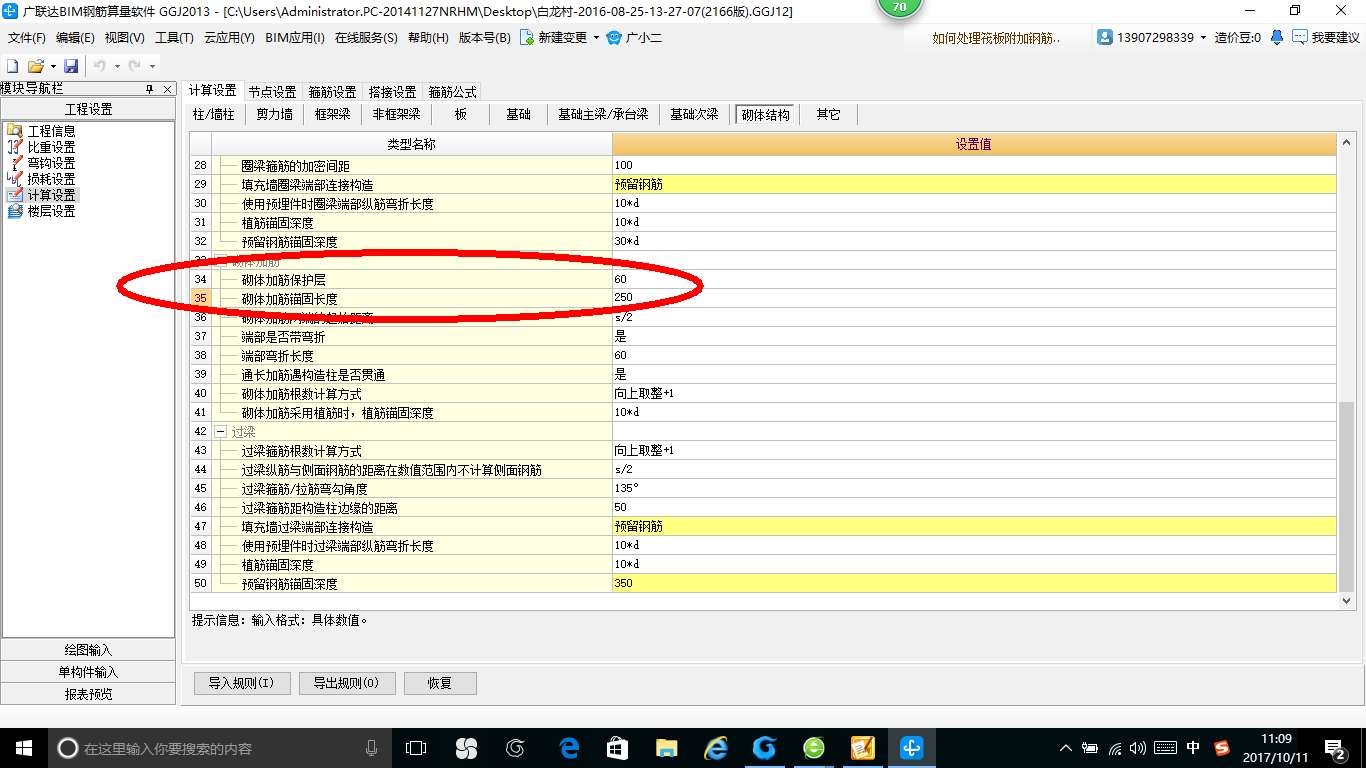Click the 导出规则(O) button
This screenshot has height=768, width=1366.
pos(346,683)
